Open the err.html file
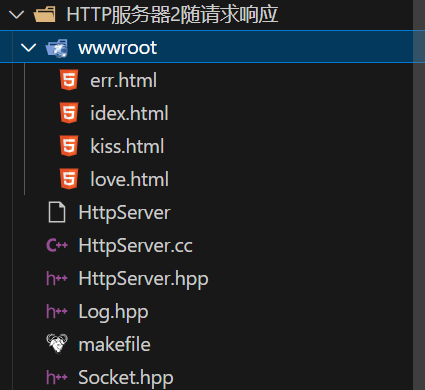Viewport: 425px width, 390px height. (123, 80)
